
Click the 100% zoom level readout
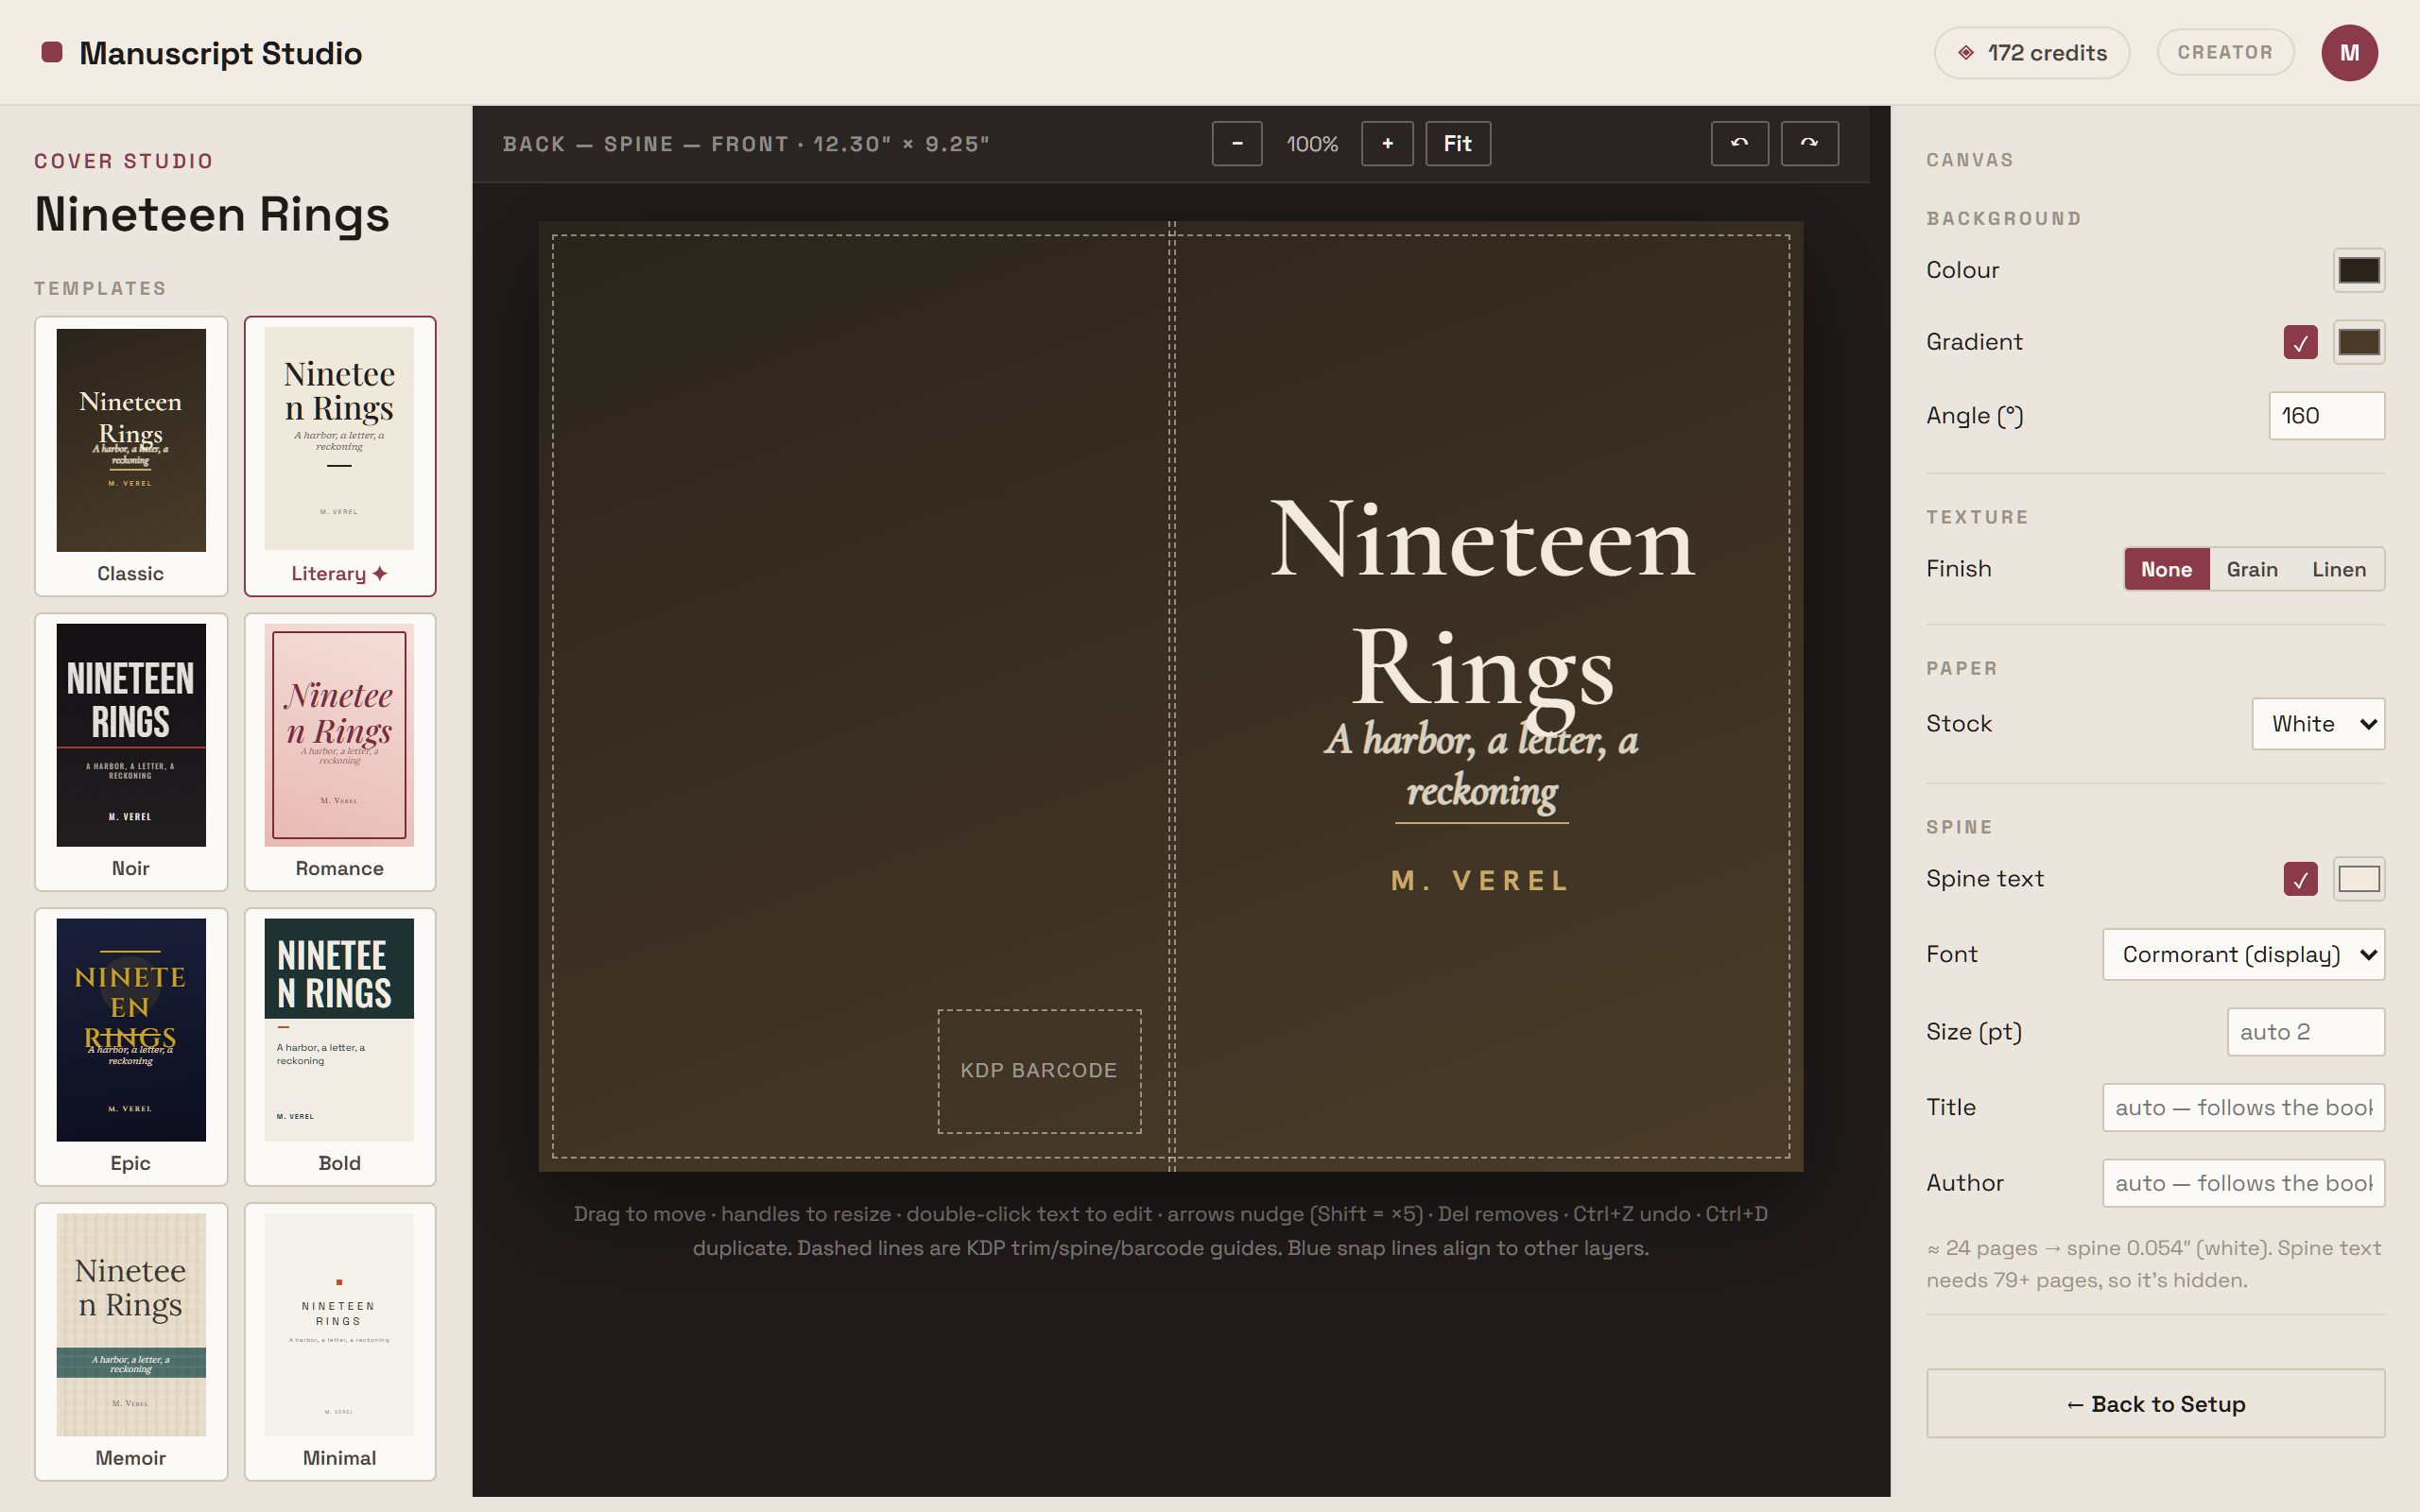1312,144
